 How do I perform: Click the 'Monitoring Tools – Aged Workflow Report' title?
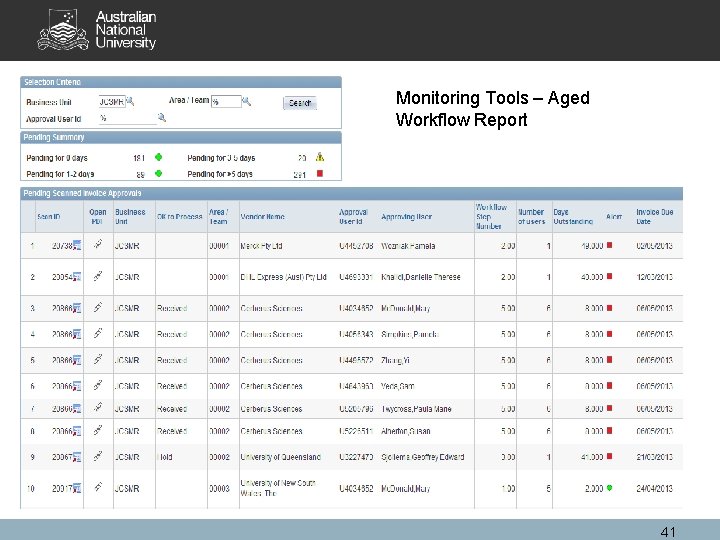[x=493, y=108]
